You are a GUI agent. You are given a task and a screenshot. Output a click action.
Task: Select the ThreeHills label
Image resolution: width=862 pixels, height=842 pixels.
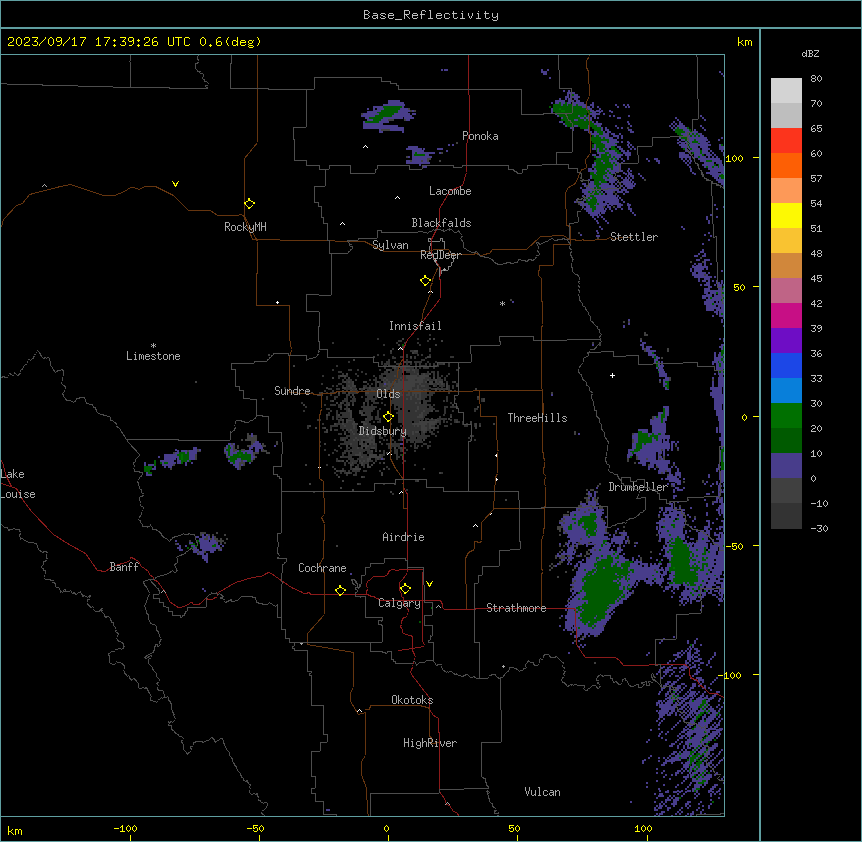(537, 418)
